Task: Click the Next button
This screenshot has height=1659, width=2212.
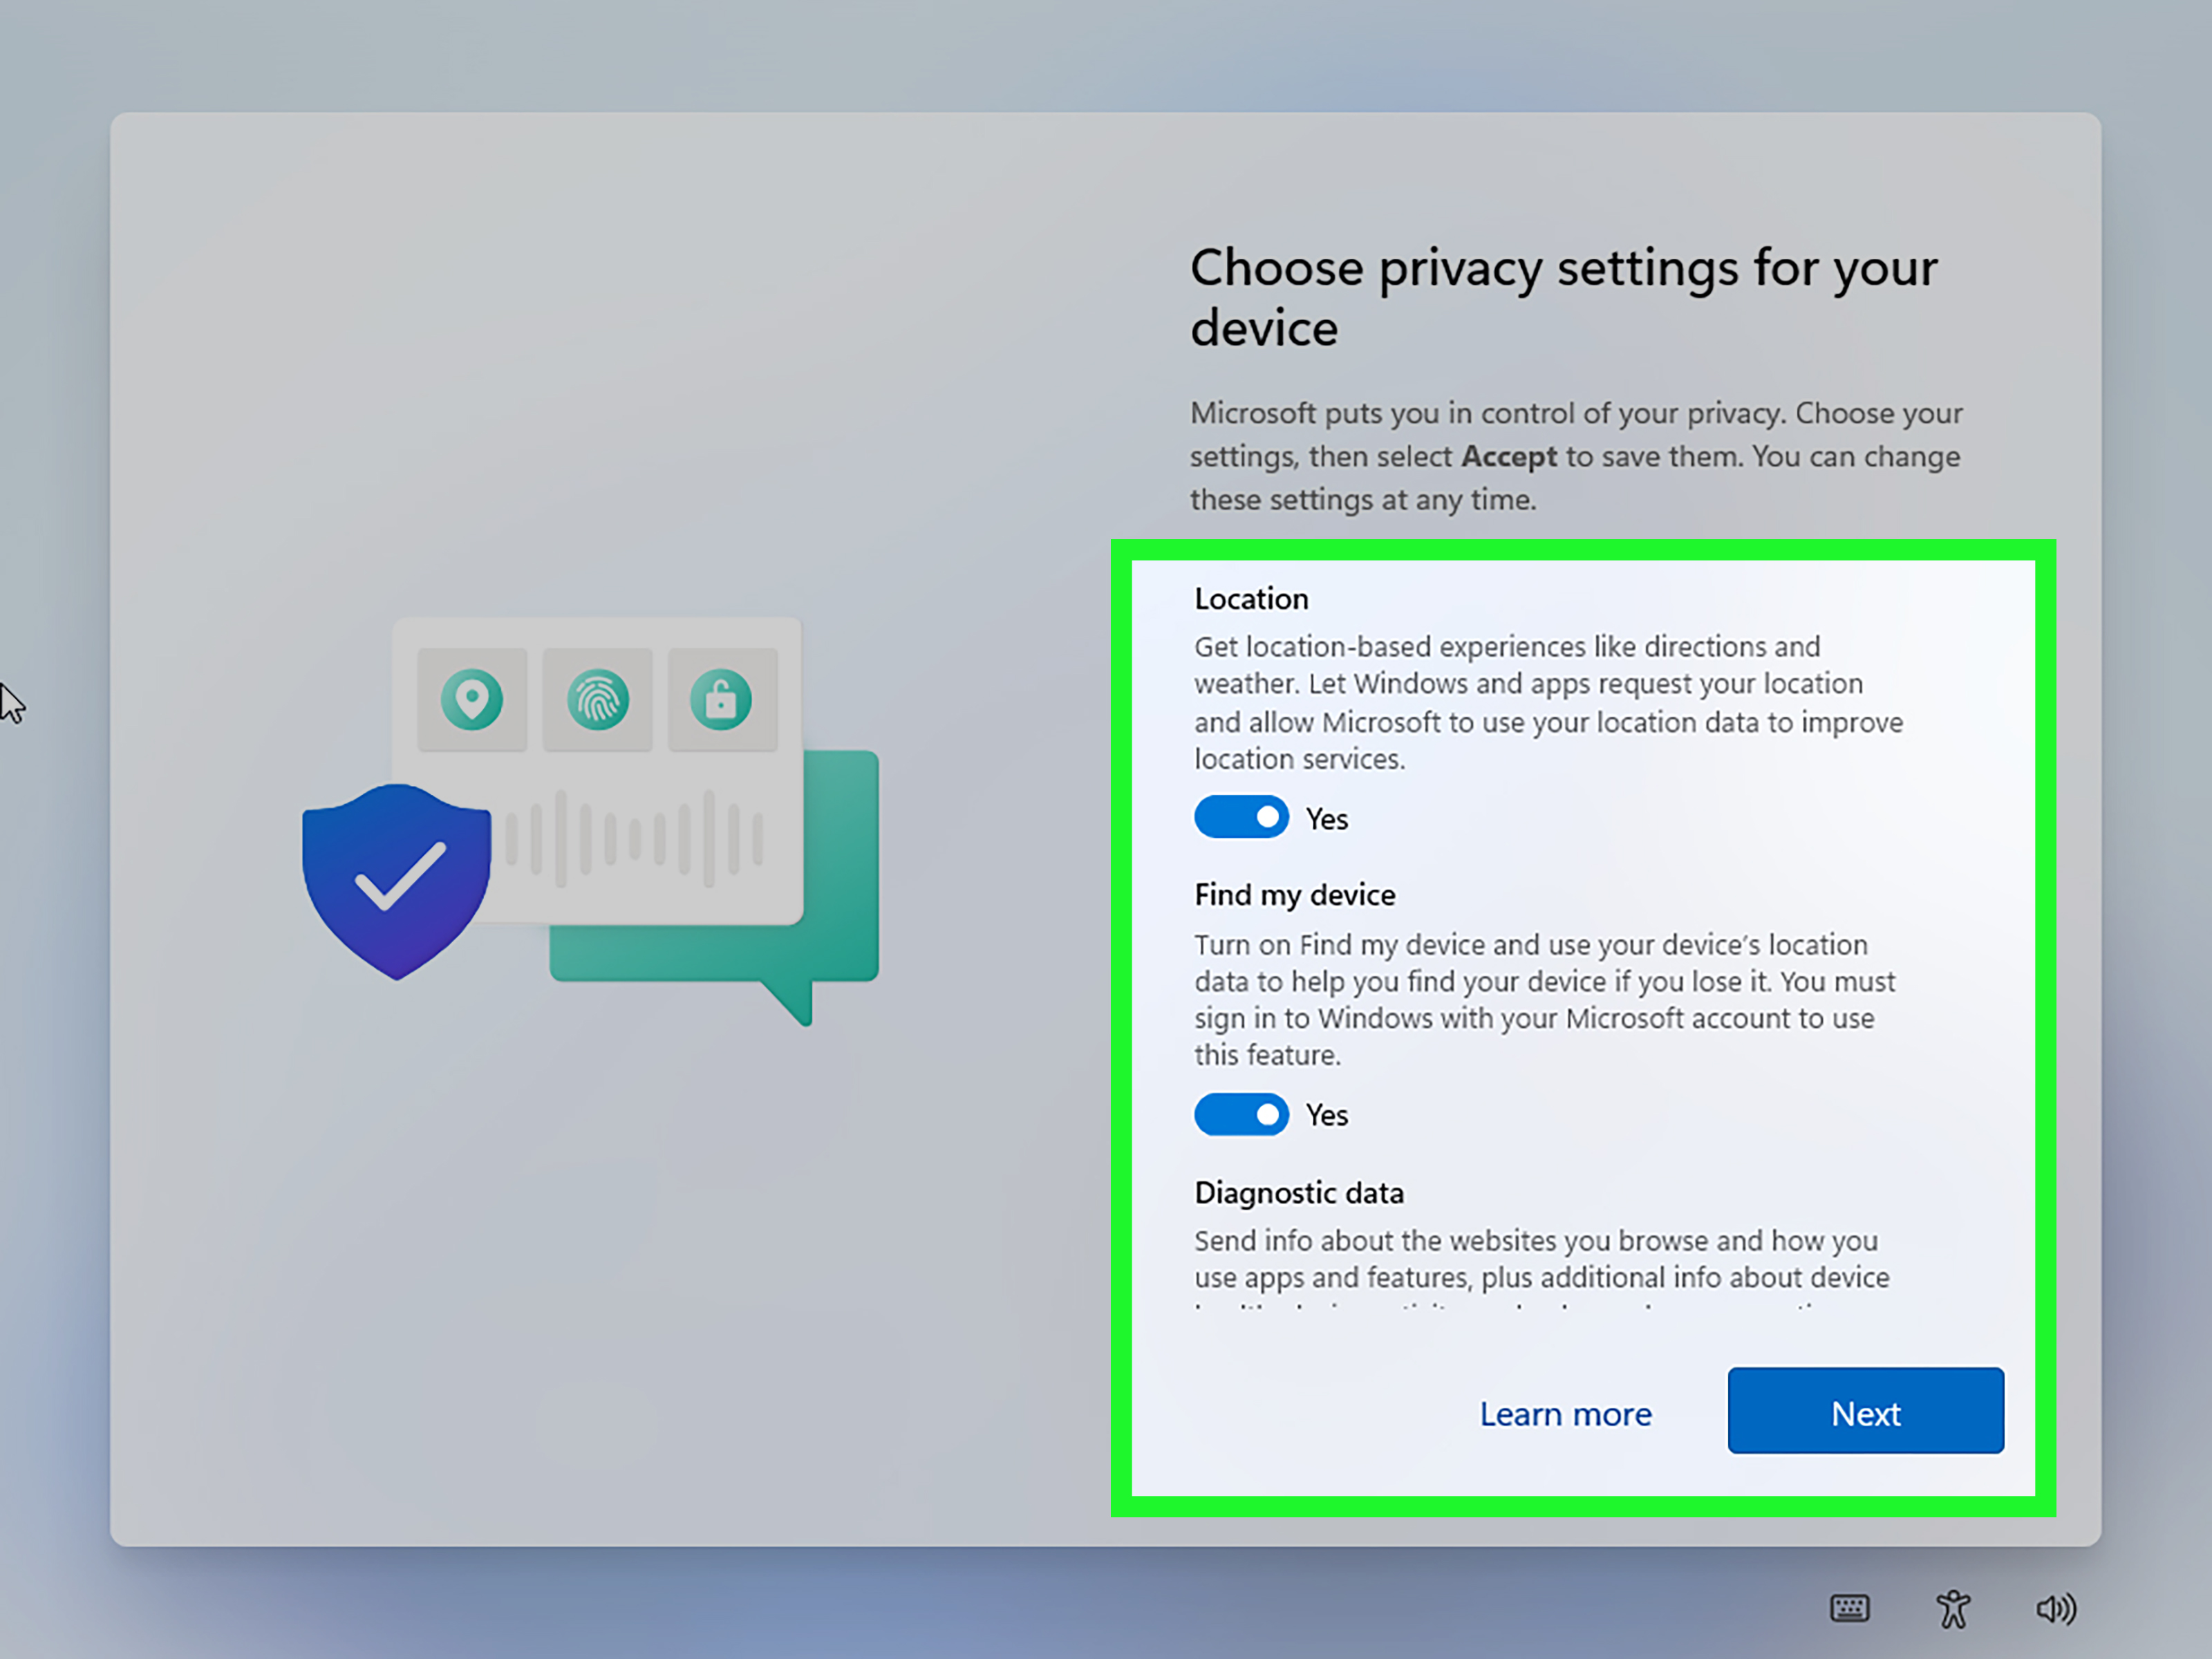Action: pyautogui.click(x=1864, y=1412)
